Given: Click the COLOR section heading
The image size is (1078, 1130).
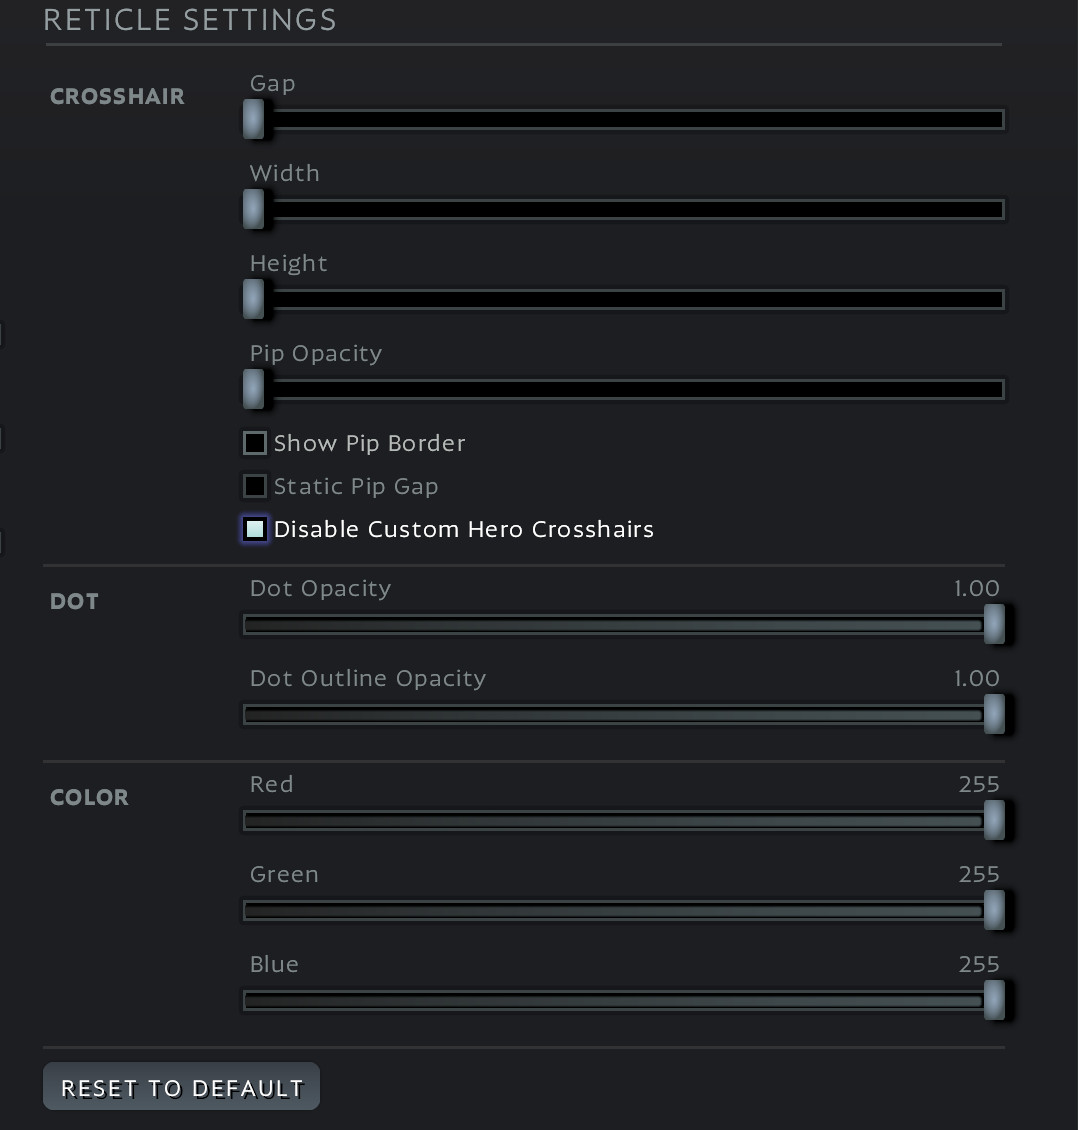Looking at the screenshot, I should pyautogui.click(x=89, y=798).
